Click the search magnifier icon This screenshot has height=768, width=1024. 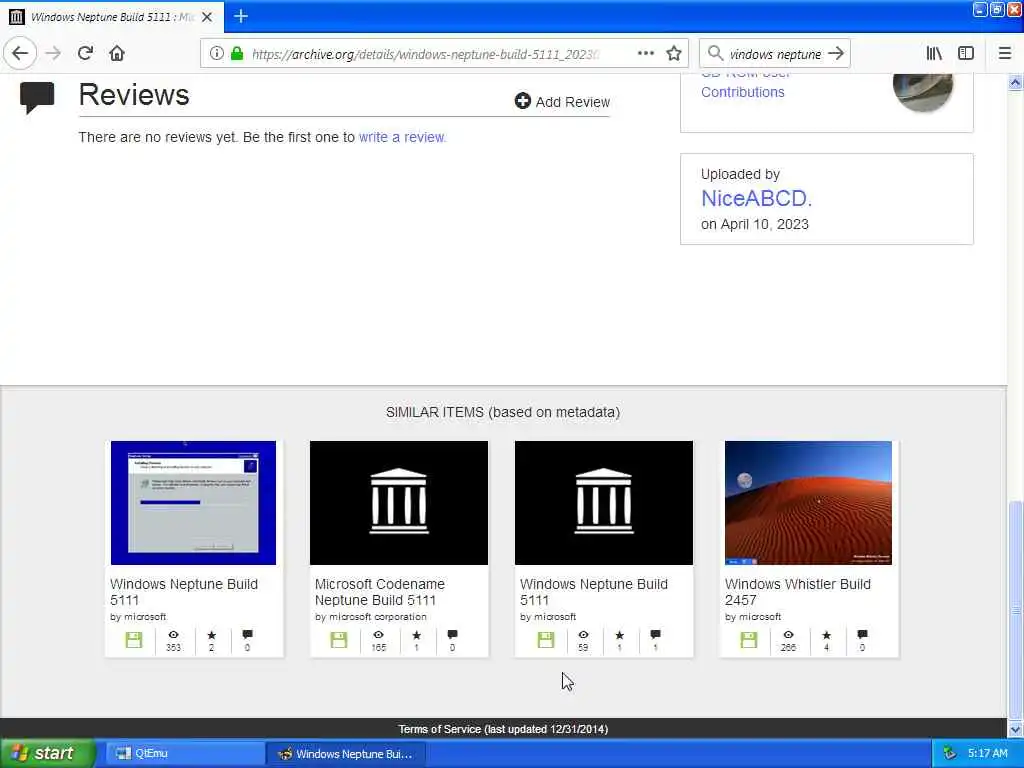[x=715, y=54]
